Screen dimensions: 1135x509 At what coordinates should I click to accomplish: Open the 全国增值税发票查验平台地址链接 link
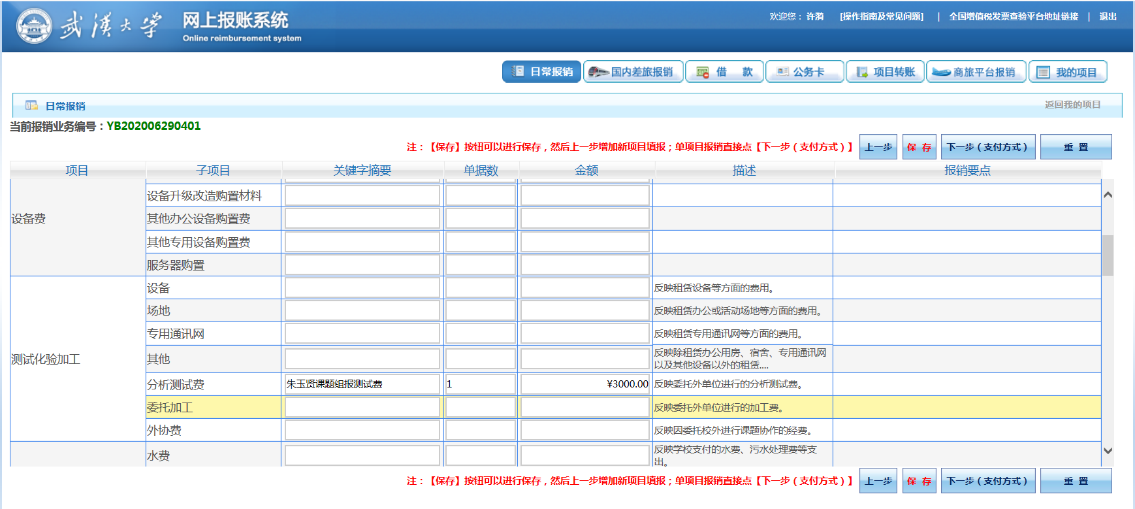click(1013, 17)
